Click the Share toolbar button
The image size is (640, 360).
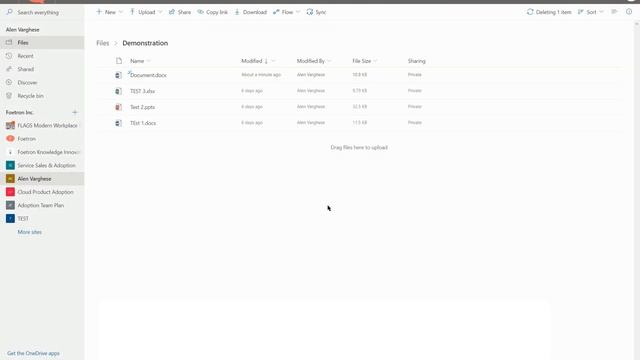pyautogui.click(x=180, y=12)
